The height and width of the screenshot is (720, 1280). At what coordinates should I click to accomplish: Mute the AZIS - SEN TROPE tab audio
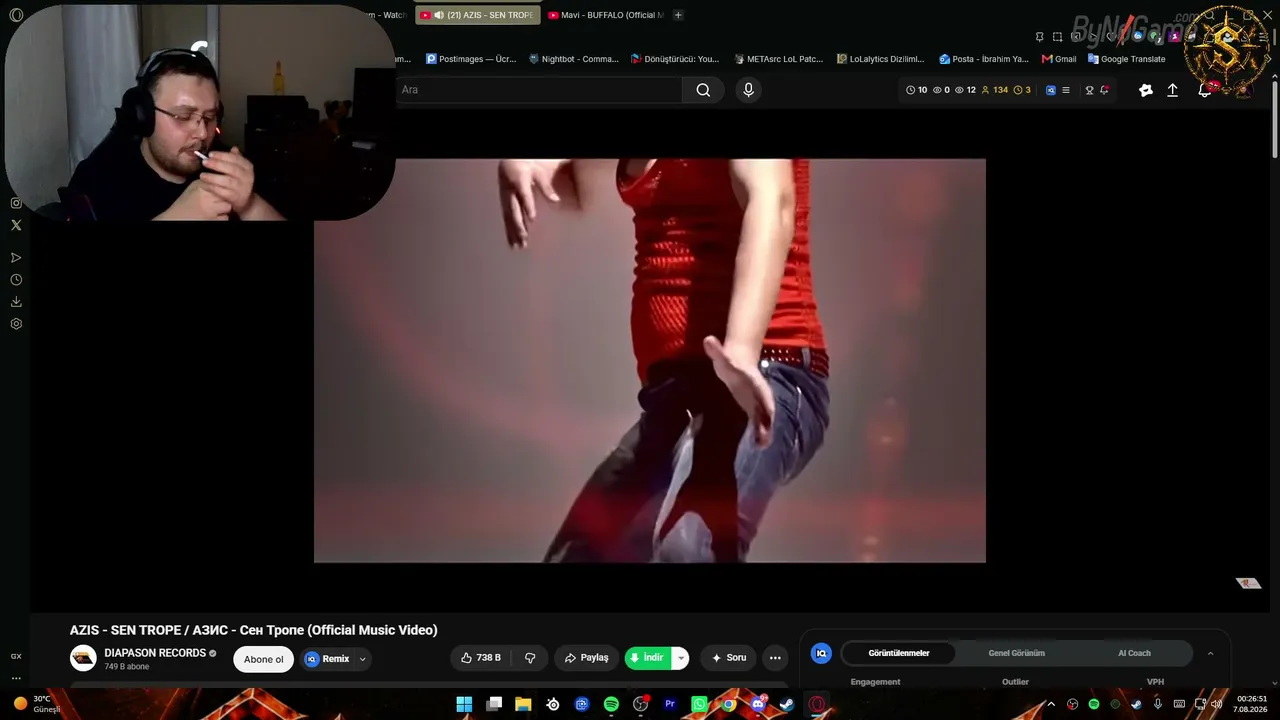[x=439, y=15]
